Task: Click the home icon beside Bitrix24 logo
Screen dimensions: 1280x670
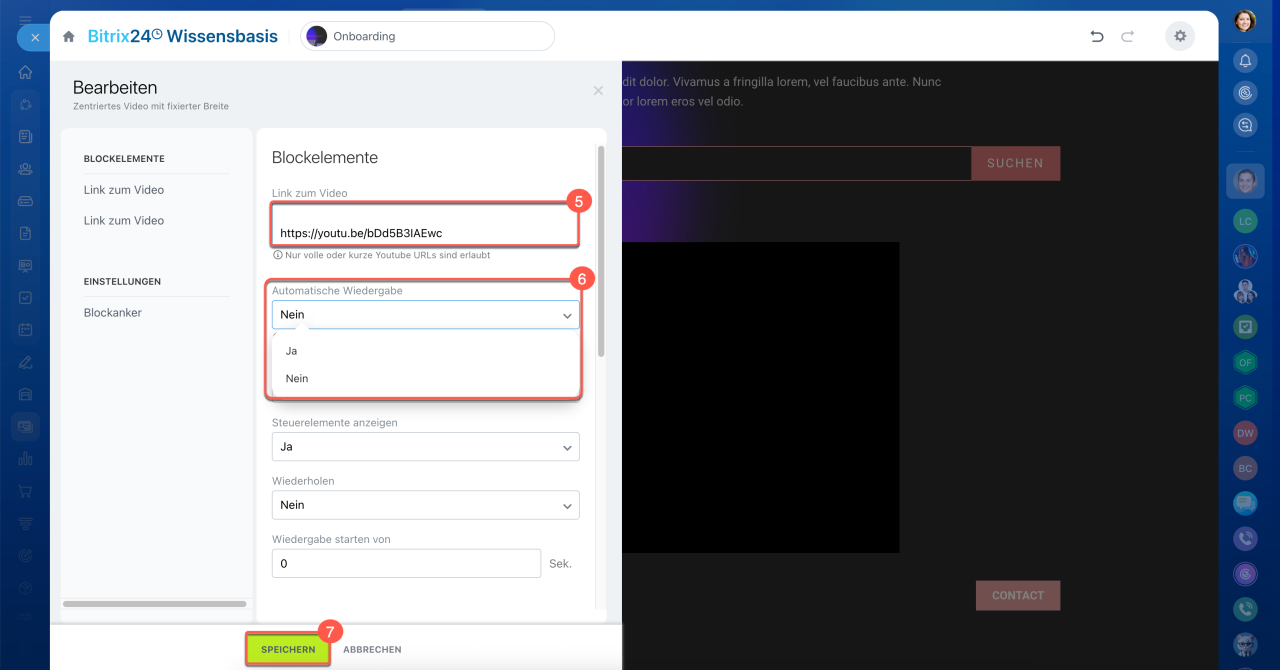Action: (69, 37)
